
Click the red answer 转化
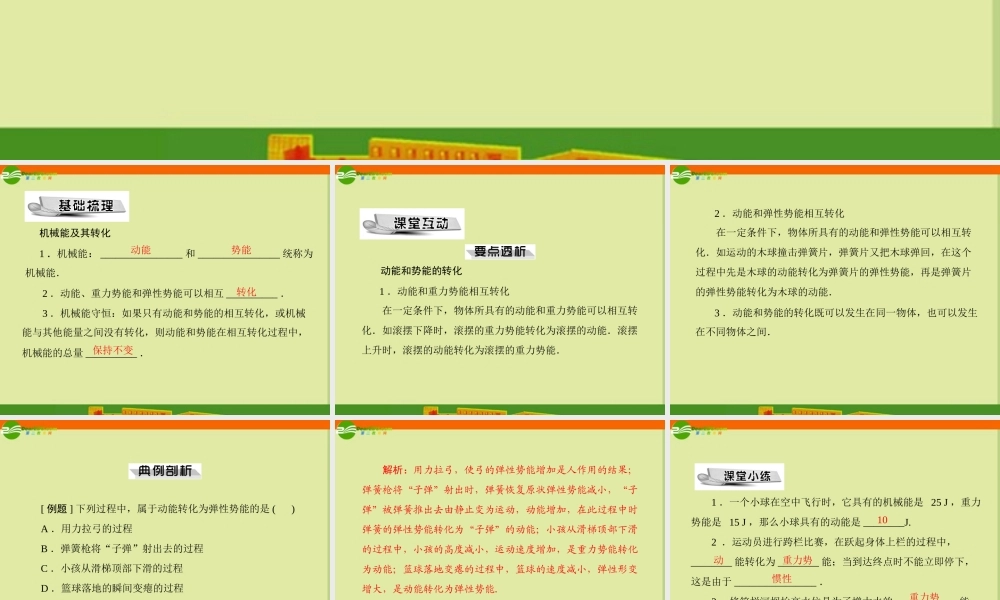[x=246, y=292]
